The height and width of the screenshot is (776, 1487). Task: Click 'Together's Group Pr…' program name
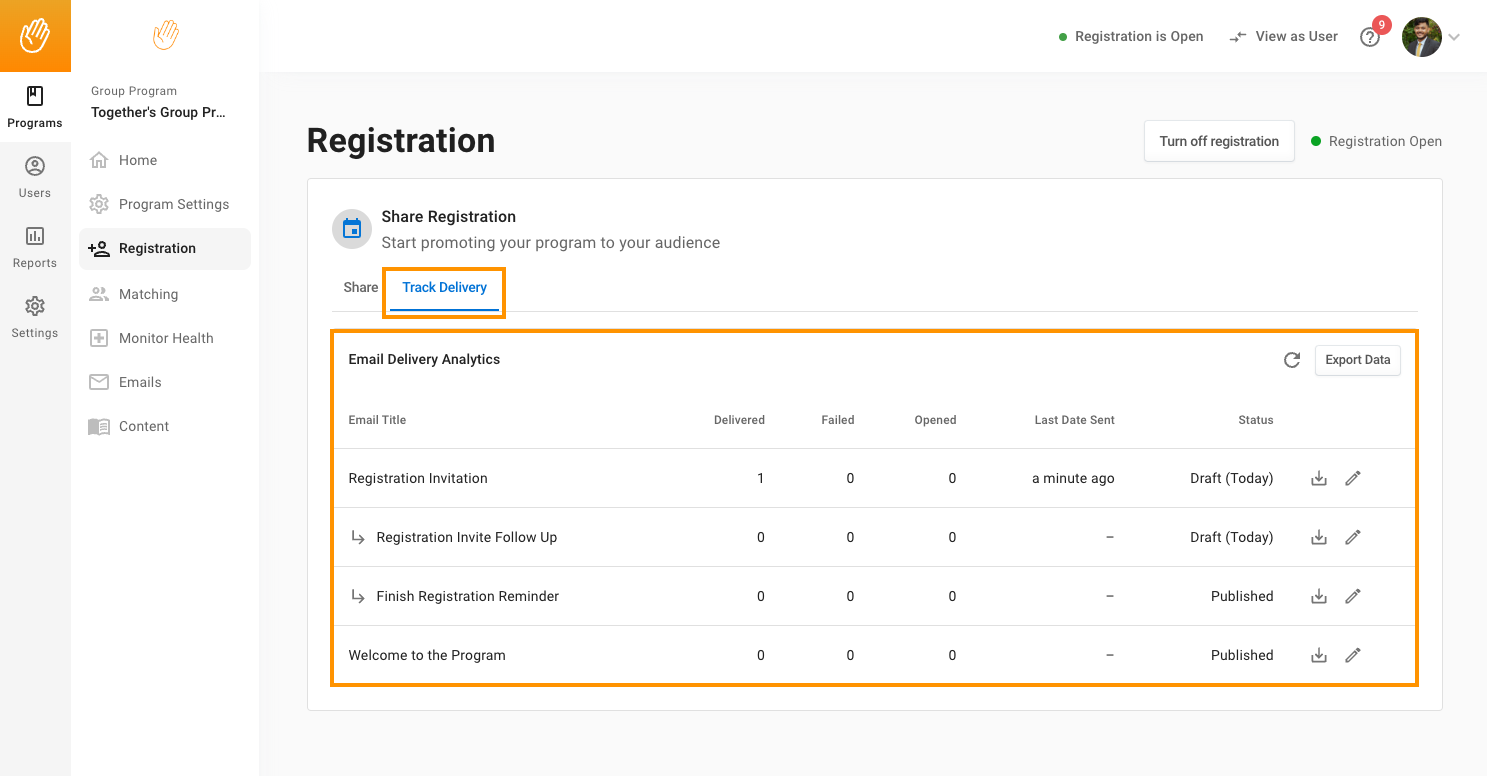(x=158, y=112)
